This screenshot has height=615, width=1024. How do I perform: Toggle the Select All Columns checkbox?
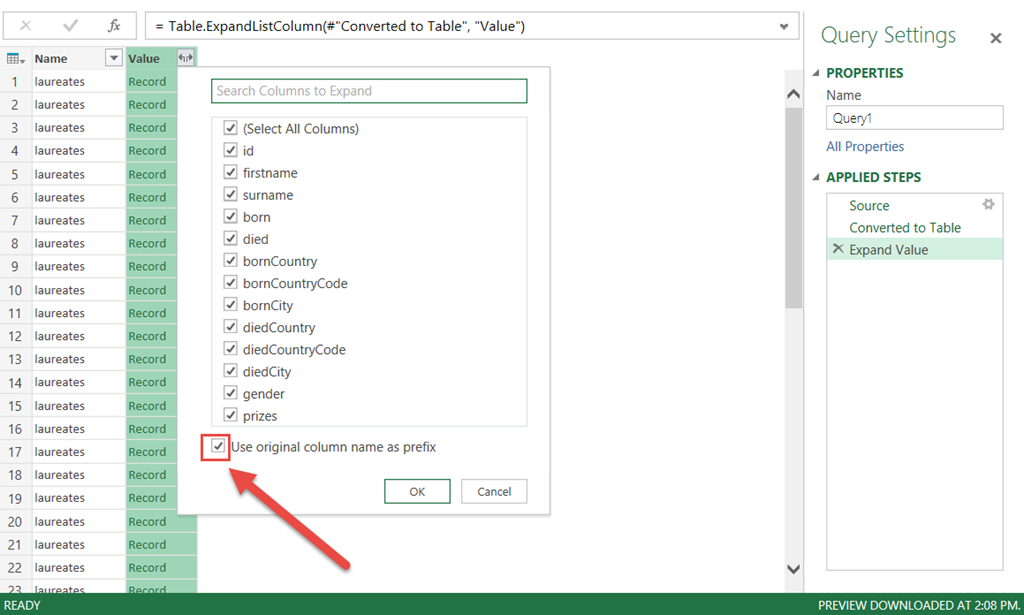pyautogui.click(x=231, y=129)
